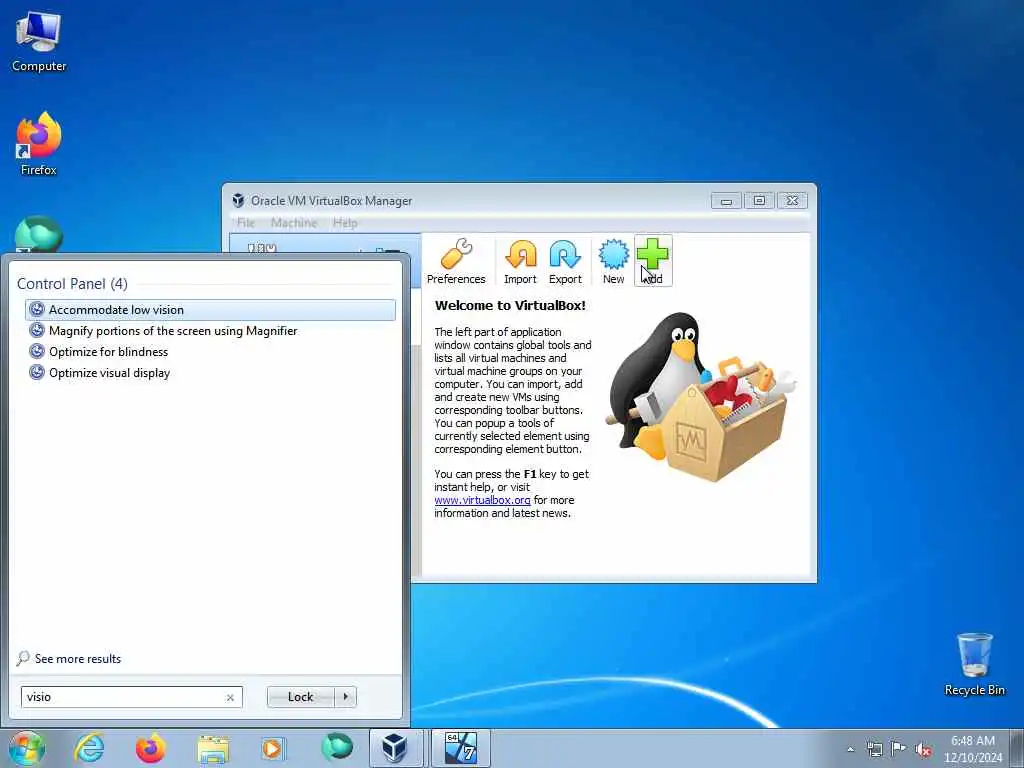
Task: Click the VirtualBox cube taskbar button
Action: coord(394,748)
